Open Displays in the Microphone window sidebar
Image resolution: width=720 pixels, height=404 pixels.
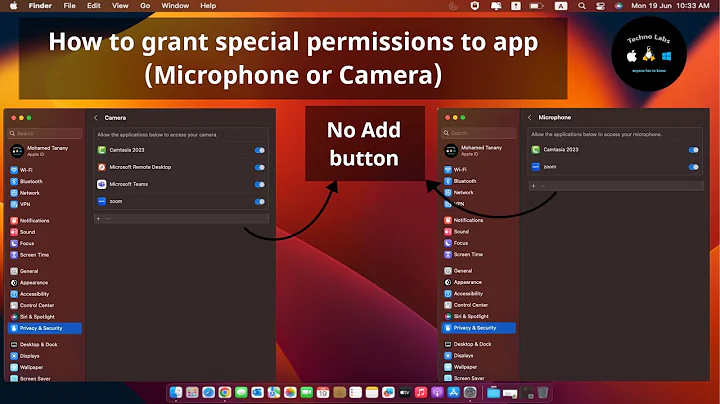[x=459, y=355]
